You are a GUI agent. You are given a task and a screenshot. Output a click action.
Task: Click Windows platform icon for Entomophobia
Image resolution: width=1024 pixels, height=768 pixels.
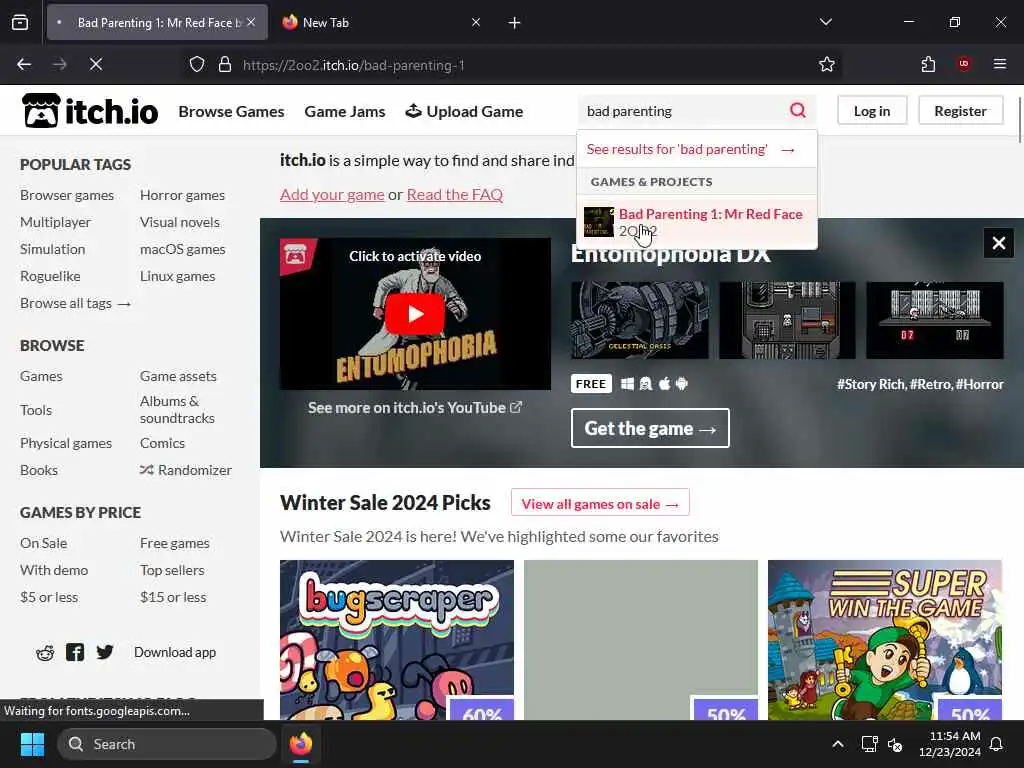click(x=627, y=384)
